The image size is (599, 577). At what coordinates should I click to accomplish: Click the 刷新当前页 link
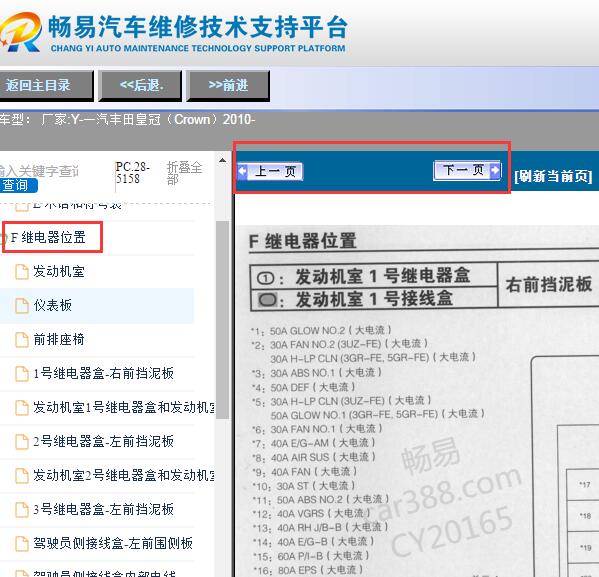click(x=553, y=177)
